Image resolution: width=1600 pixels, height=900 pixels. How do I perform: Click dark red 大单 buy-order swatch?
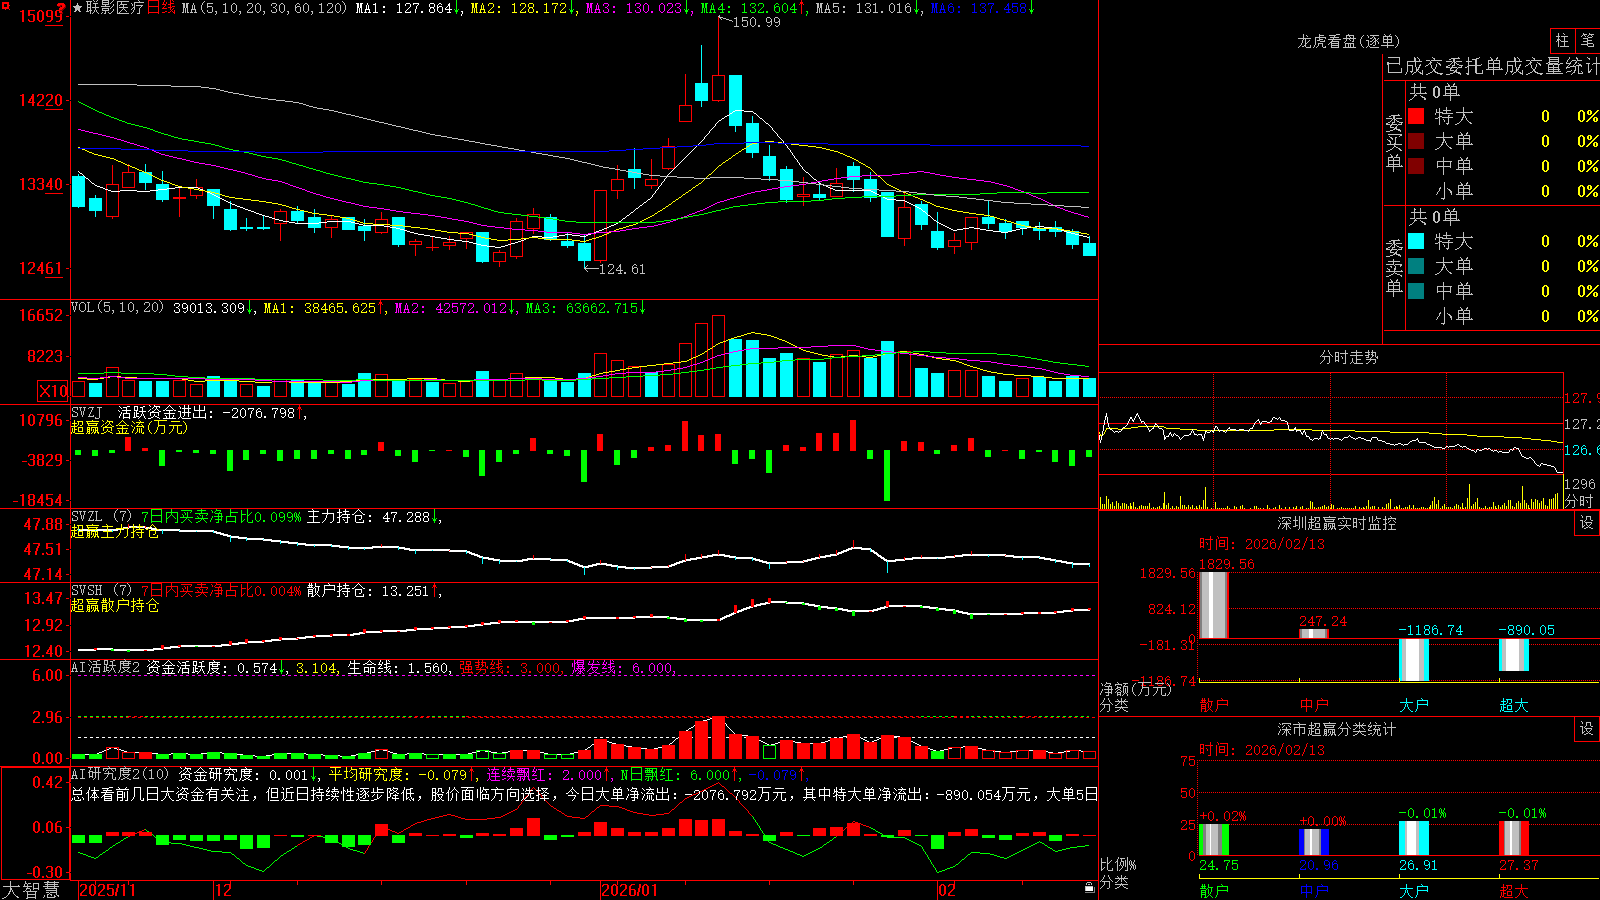coord(1416,141)
